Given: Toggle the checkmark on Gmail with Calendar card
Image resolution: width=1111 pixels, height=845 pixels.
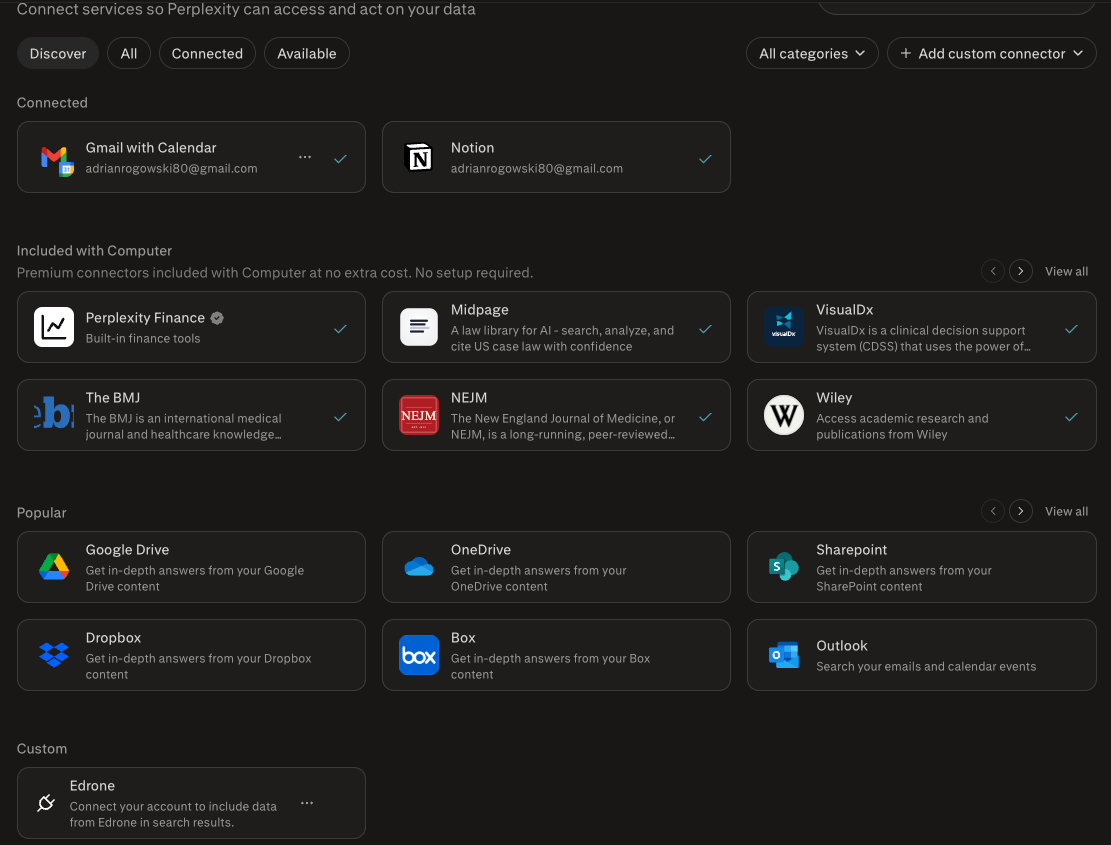Looking at the screenshot, I should (x=340, y=159).
